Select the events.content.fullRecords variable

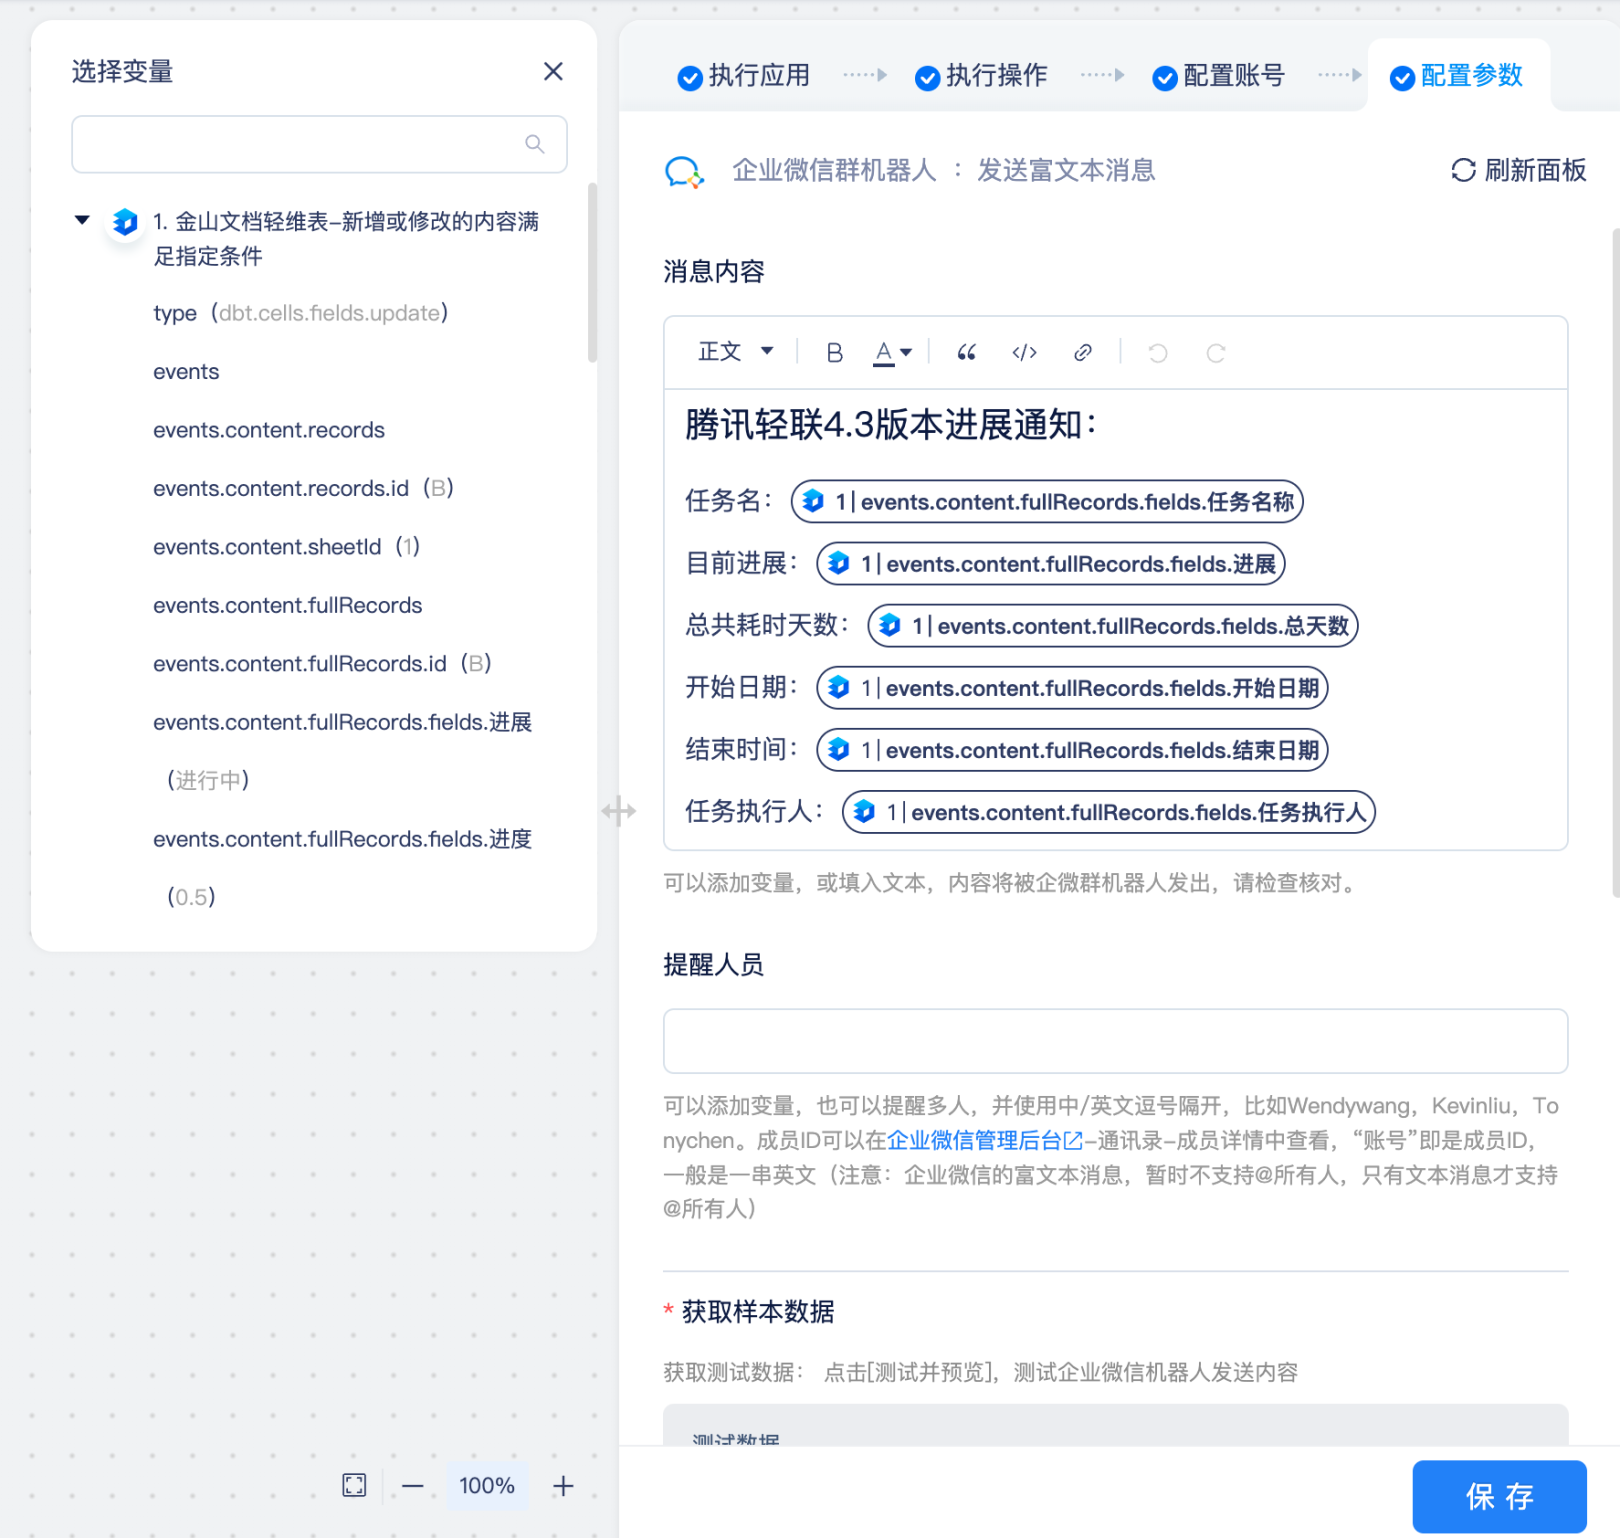click(x=288, y=605)
